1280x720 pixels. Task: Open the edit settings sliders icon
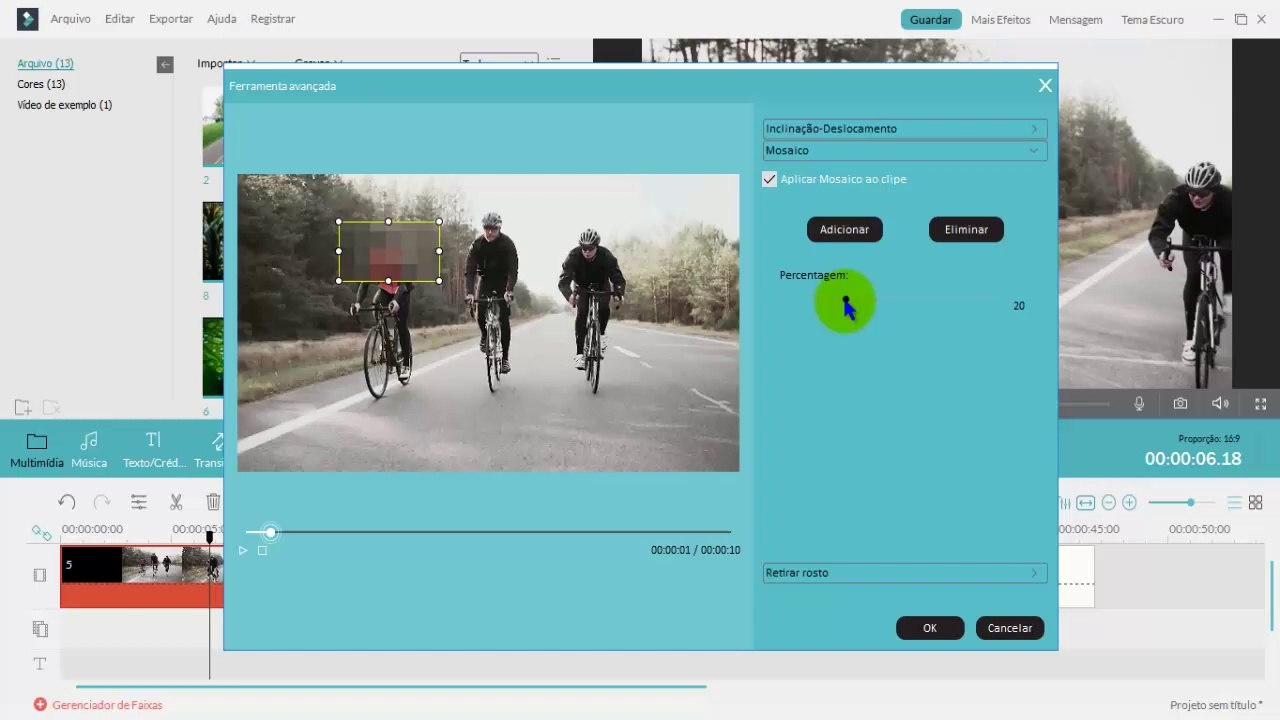pyautogui.click(x=139, y=502)
